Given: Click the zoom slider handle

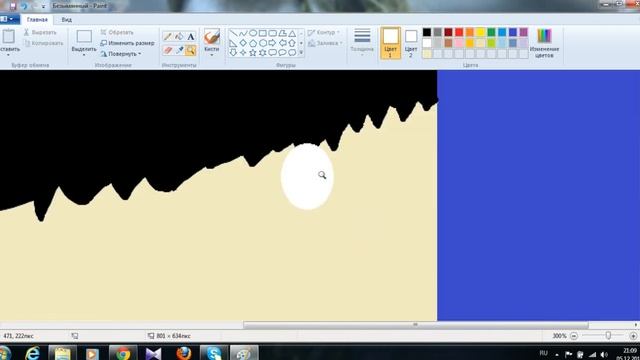Looking at the screenshot, I should (608, 336).
